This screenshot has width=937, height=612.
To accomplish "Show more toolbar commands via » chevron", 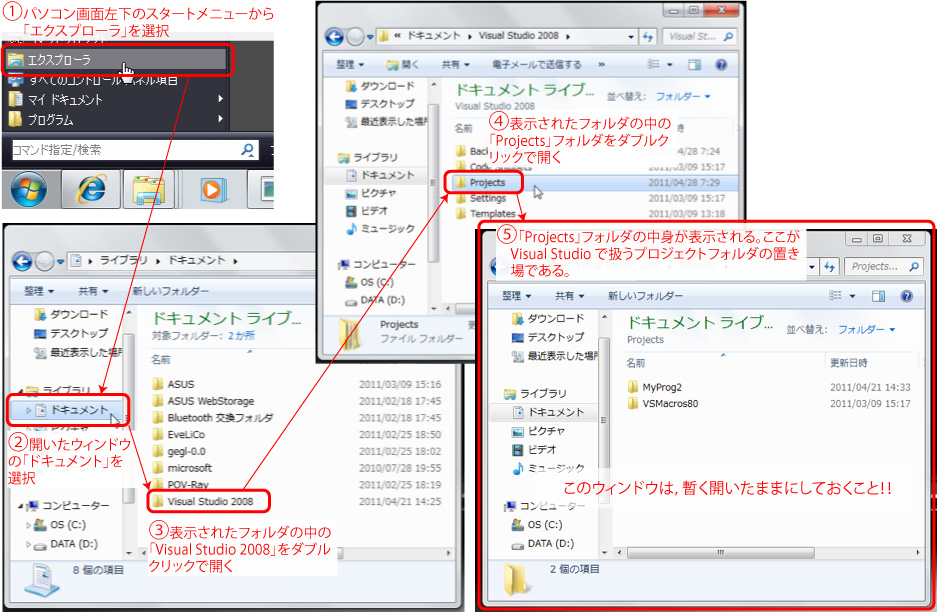I will [601, 65].
